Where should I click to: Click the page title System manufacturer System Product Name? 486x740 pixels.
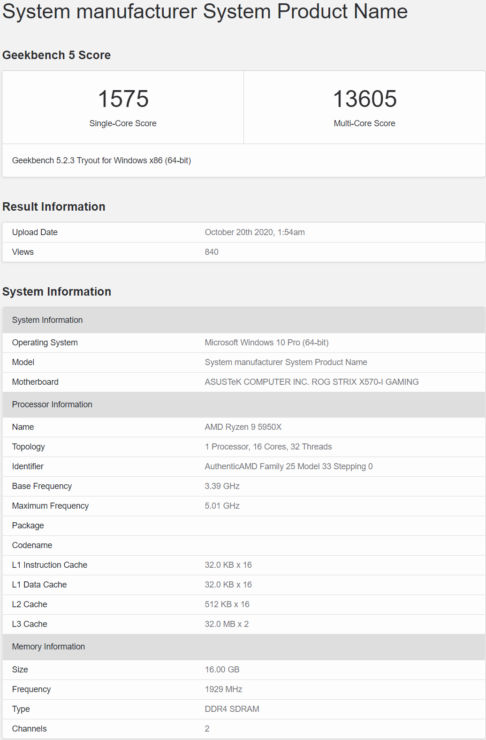[205, 11]
